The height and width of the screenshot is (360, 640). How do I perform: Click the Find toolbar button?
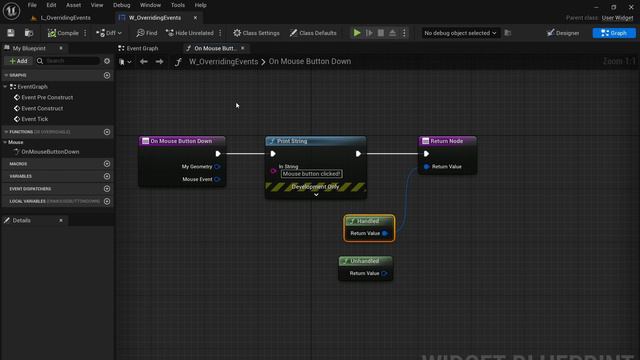point(147,33)
